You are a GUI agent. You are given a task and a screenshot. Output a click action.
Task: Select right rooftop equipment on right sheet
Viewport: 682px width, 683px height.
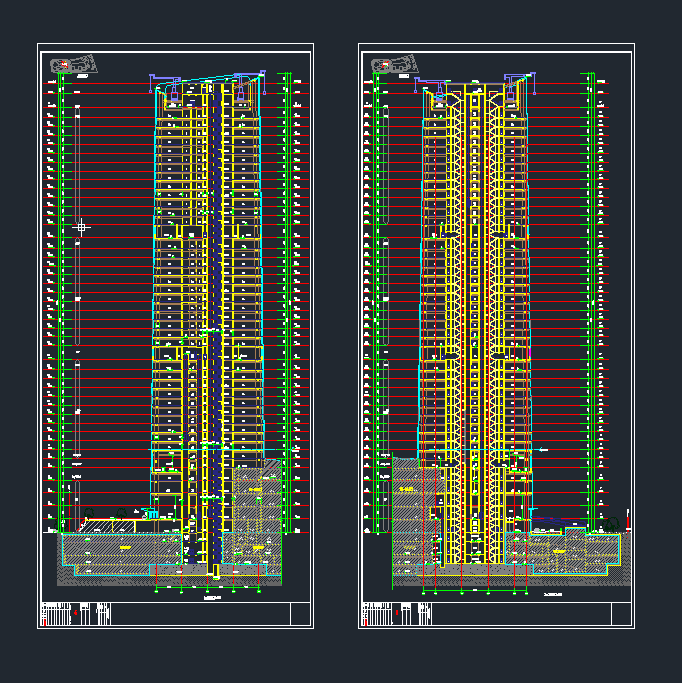[x=513, y=93]
